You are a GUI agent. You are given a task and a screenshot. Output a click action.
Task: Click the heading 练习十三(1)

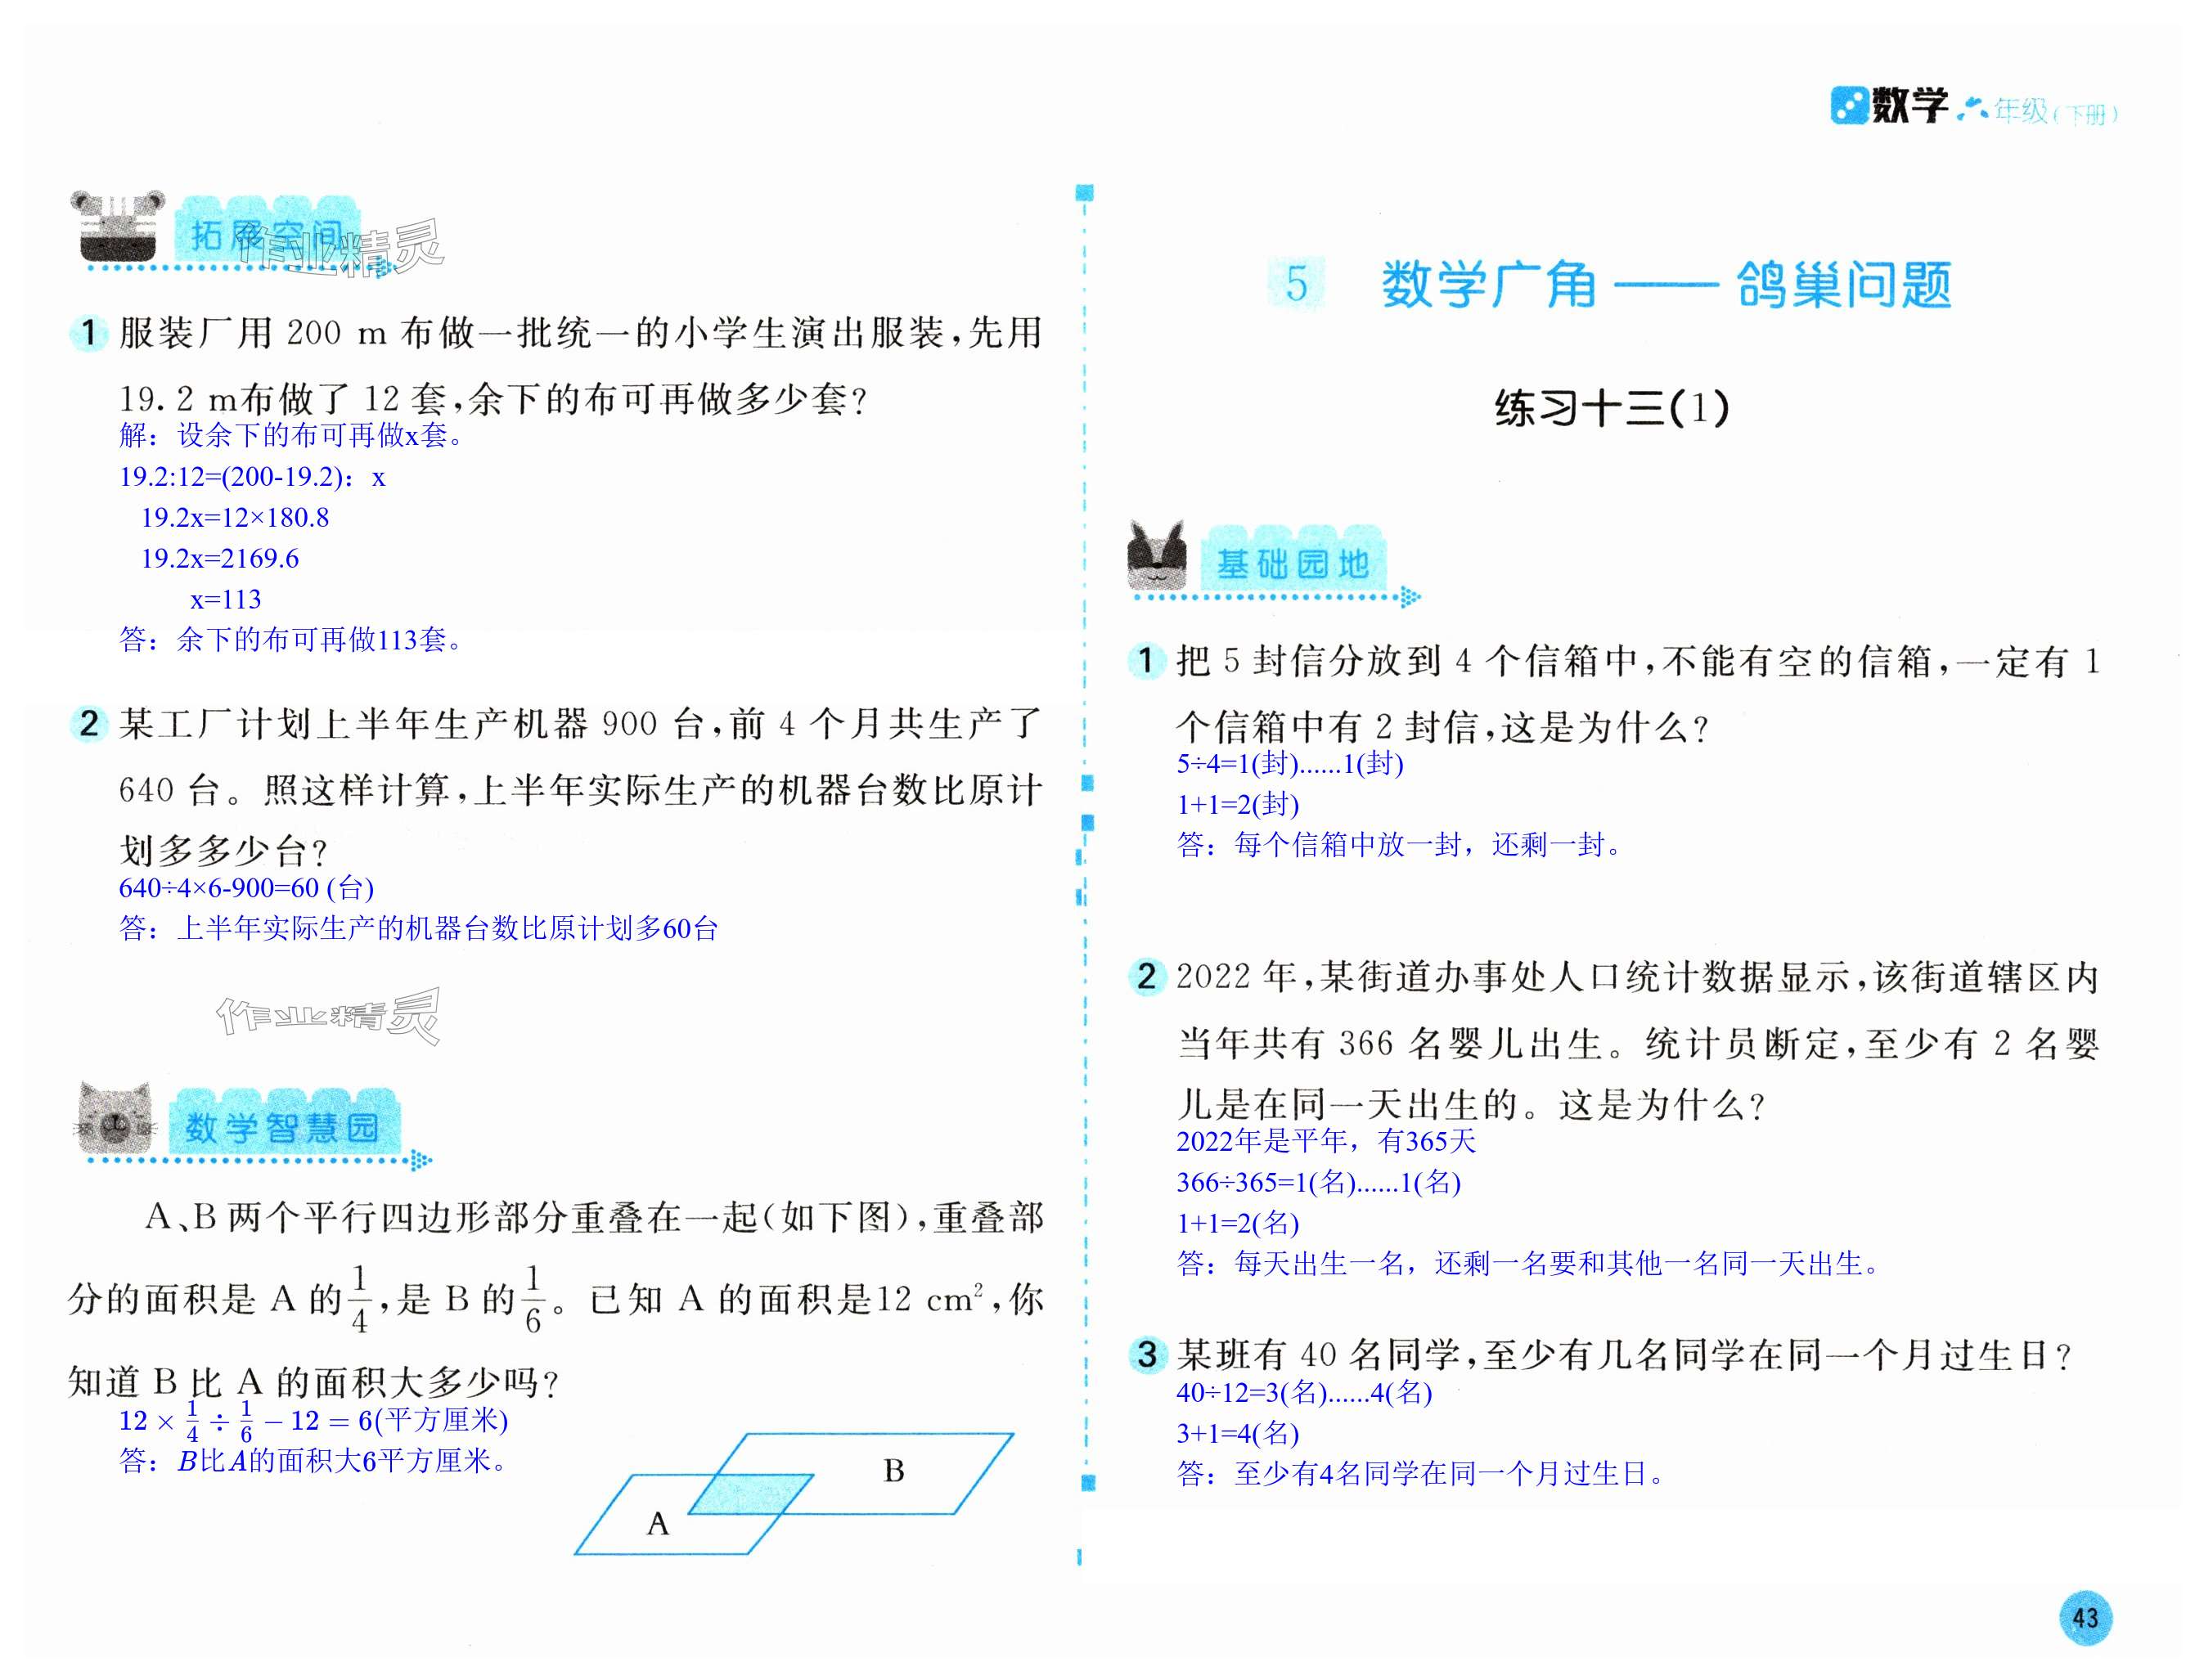(x=1612, y=408)
